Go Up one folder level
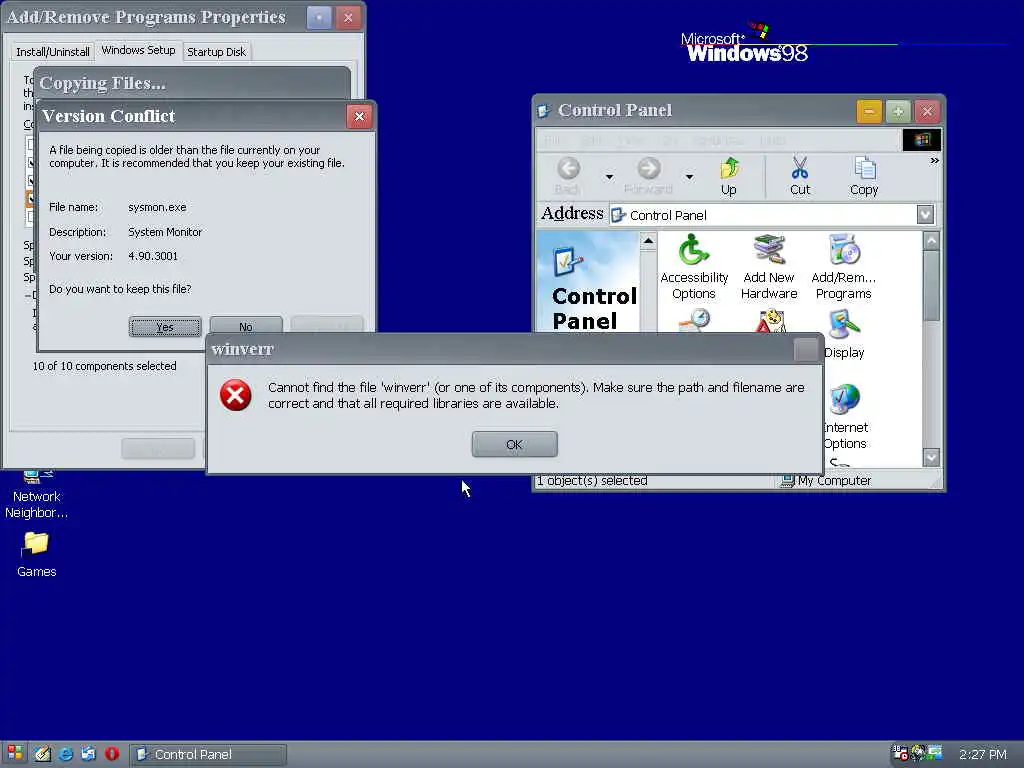1024x768 pixels. coord(729,176)
